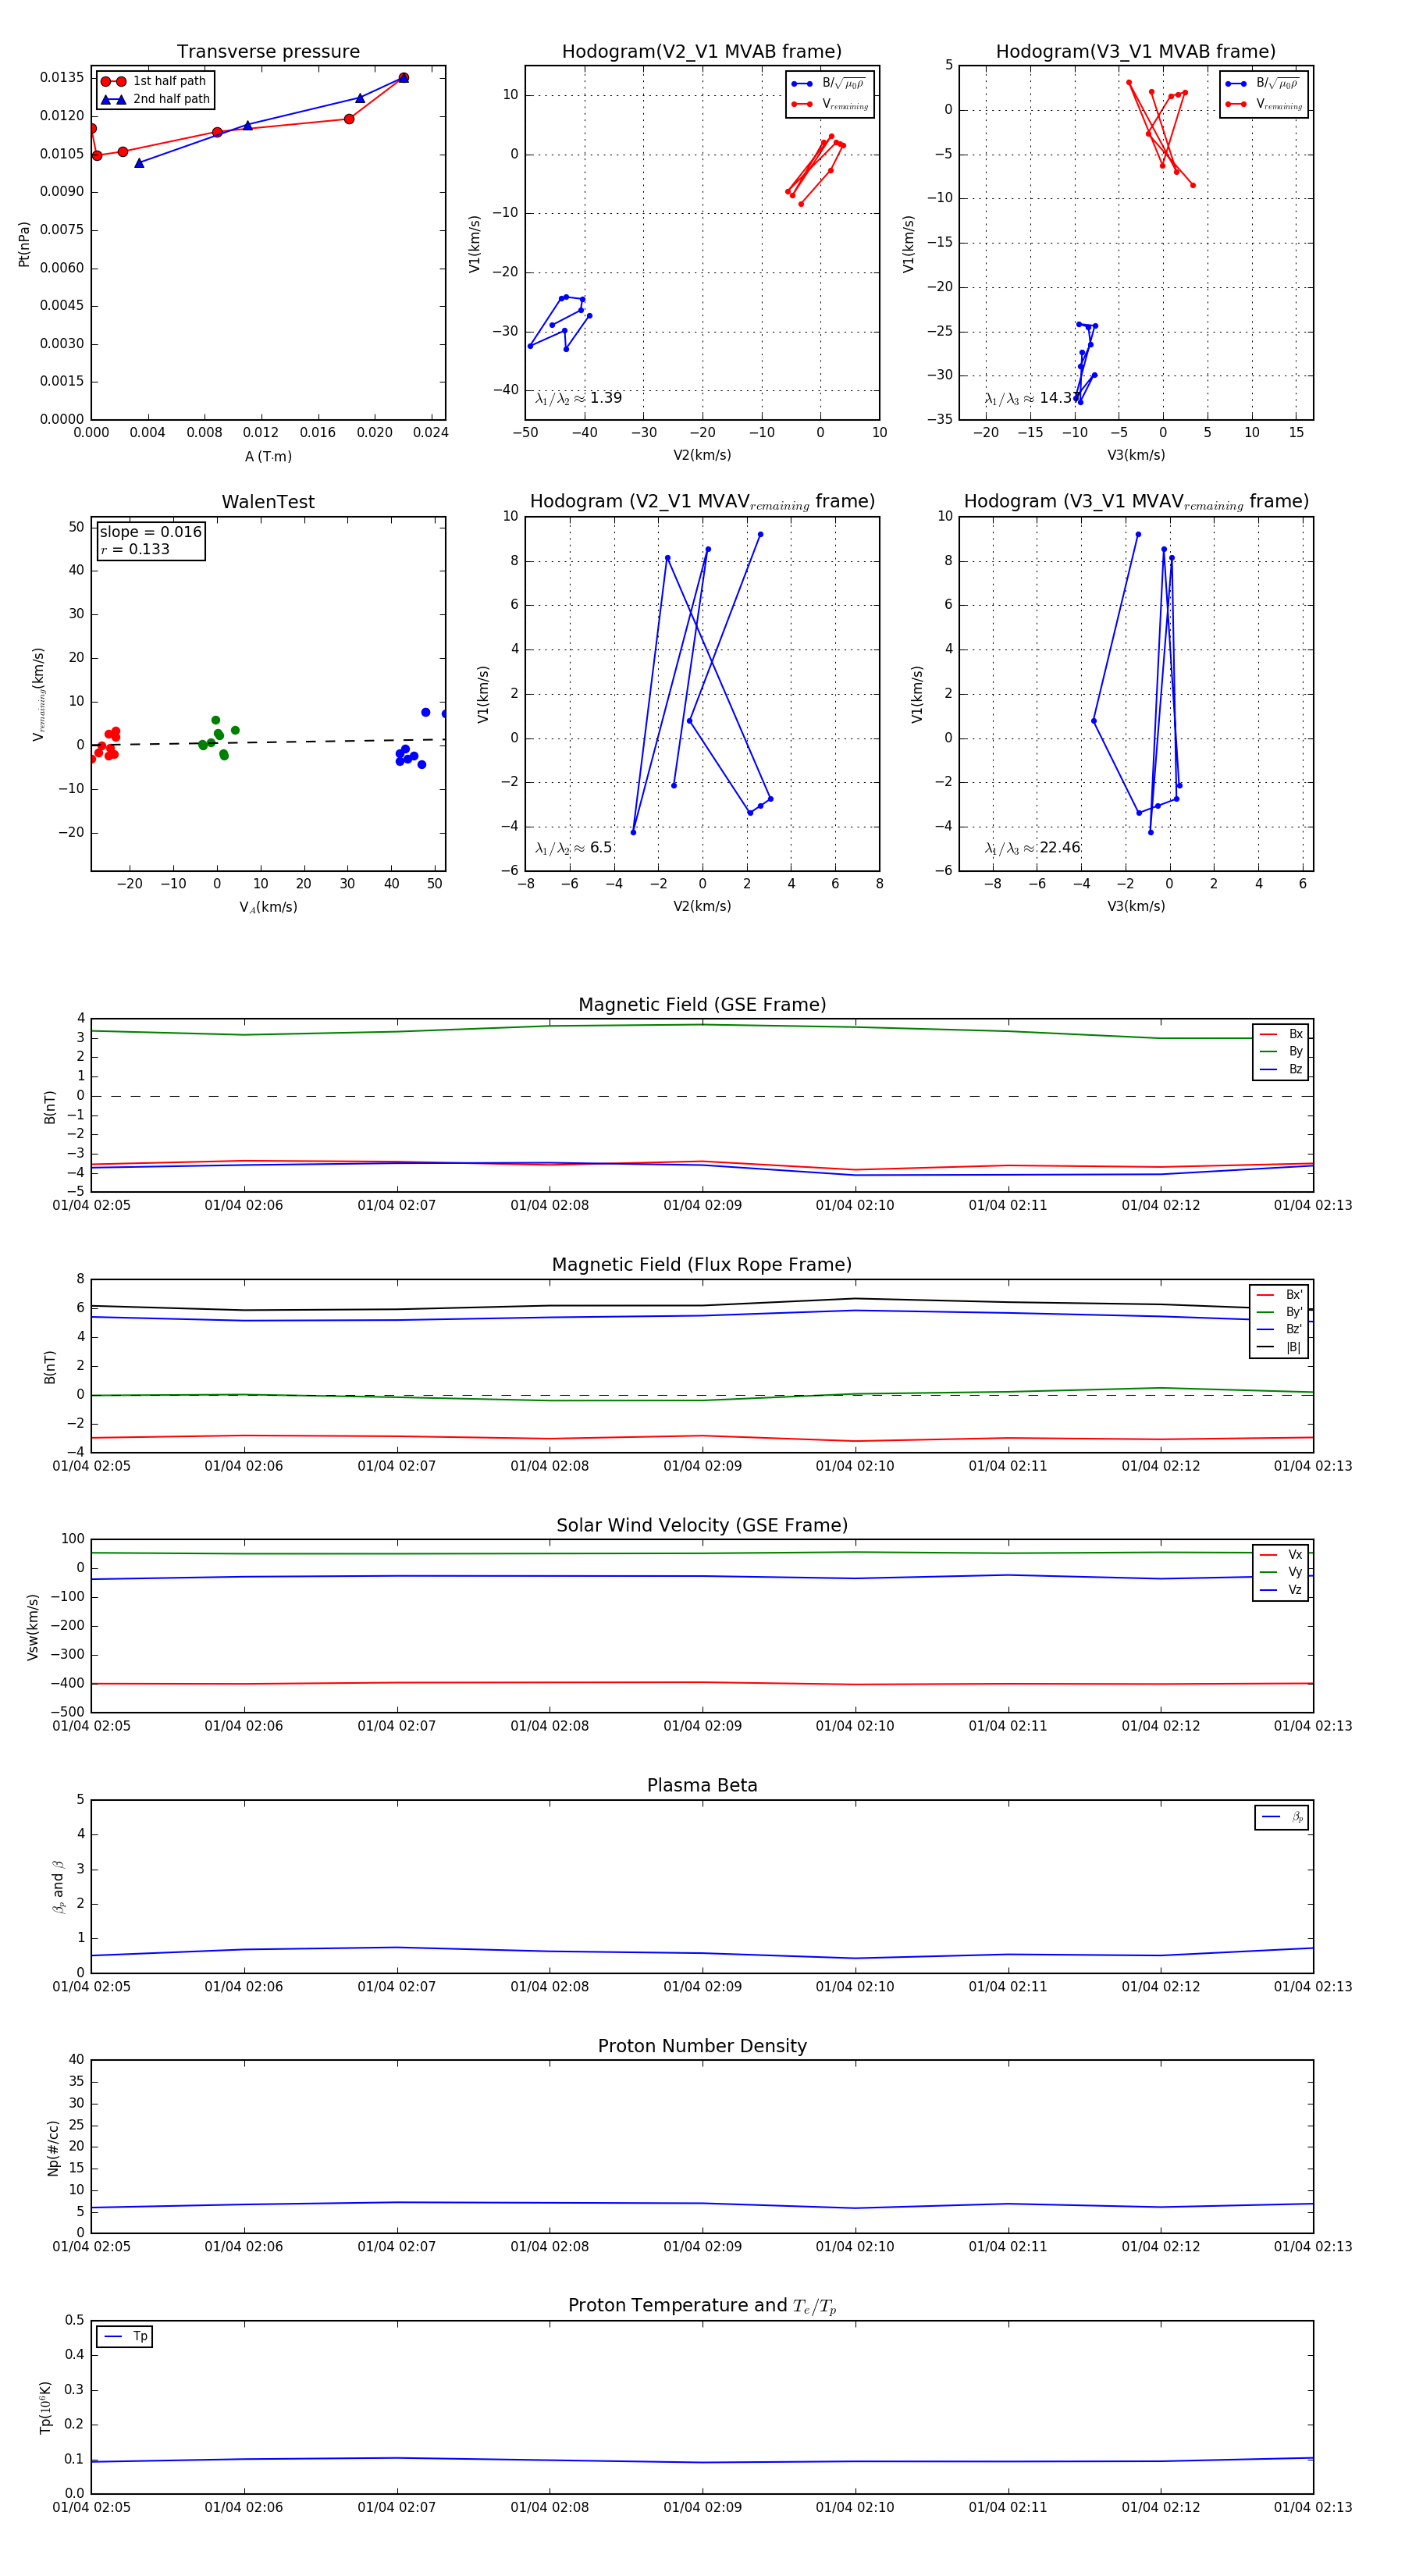This screenshot has width=1405, height=2576.
Task: Click the 'r = 0.133' annotation
Action: 134,549
